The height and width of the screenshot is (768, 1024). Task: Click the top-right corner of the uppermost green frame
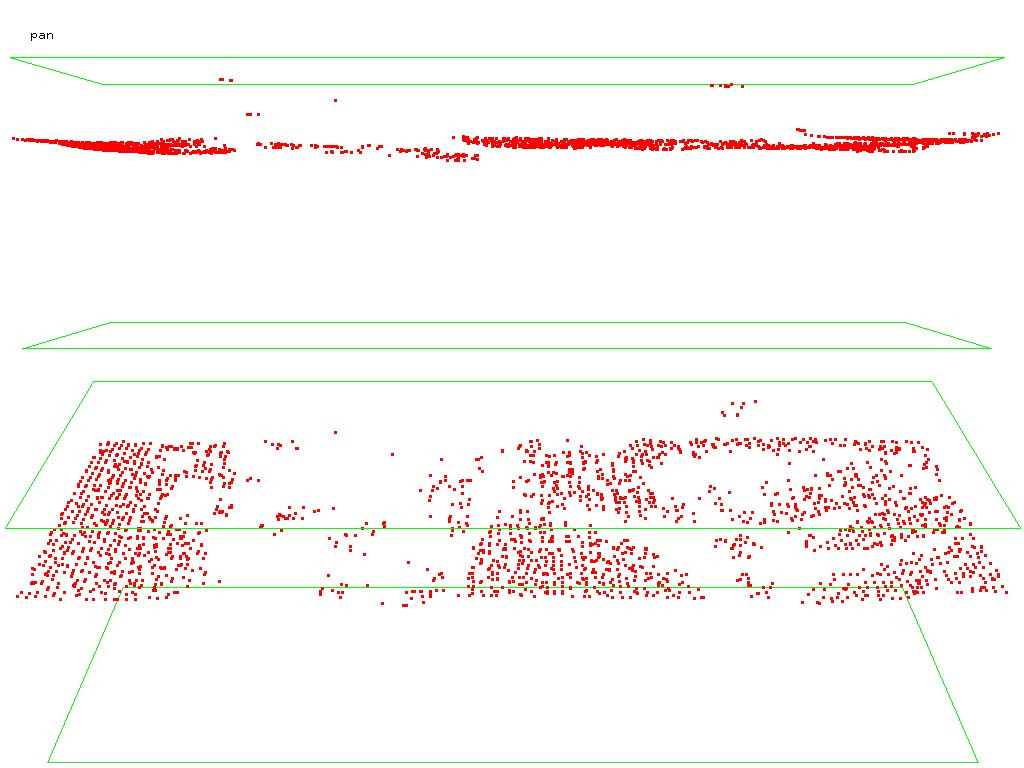pyautogui.click(x=1004, y=58)
